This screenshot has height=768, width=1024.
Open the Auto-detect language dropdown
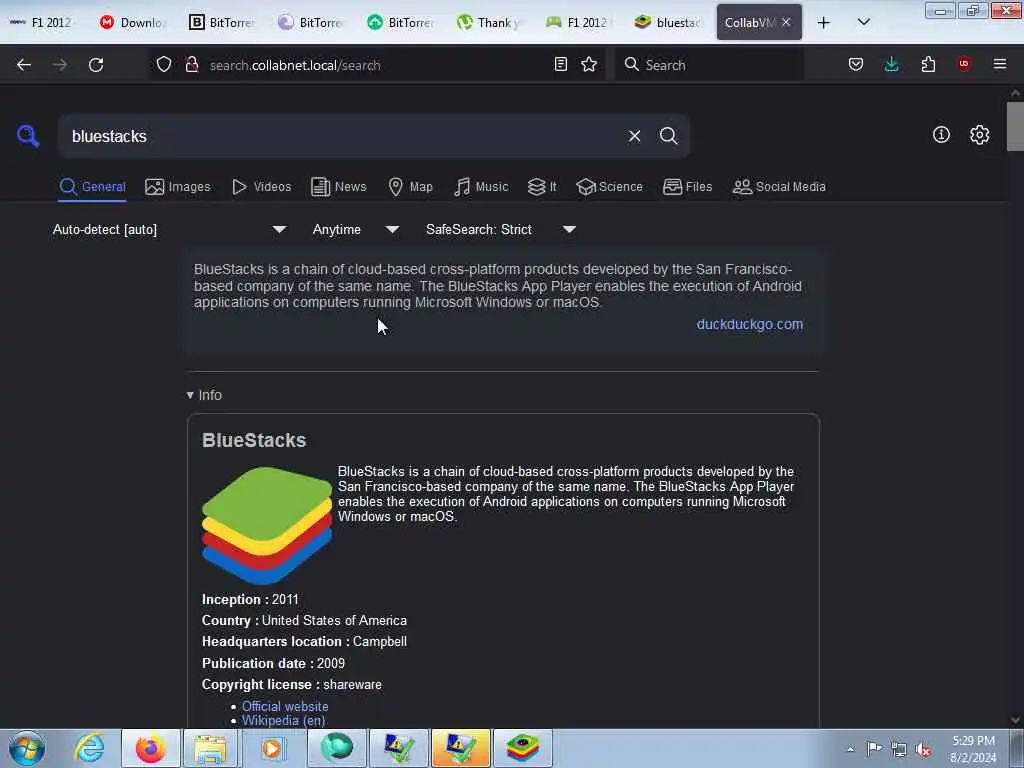click(170, 230)
